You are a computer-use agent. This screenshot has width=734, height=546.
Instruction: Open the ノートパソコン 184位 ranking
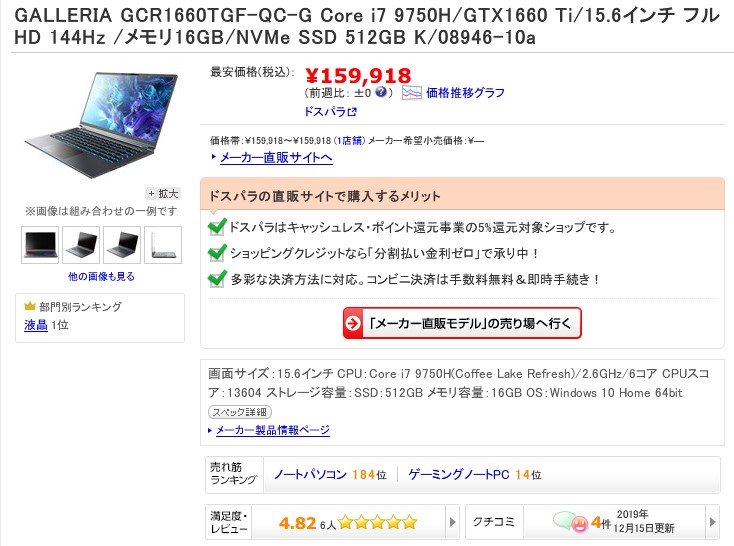(x=330, y=475)
